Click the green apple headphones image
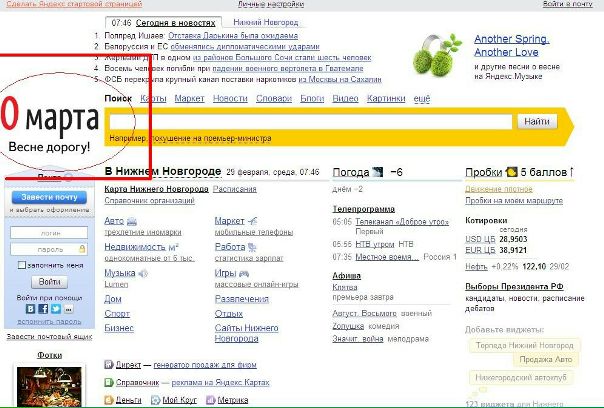The width and height of the screenshot is (604, 408). 437,55
